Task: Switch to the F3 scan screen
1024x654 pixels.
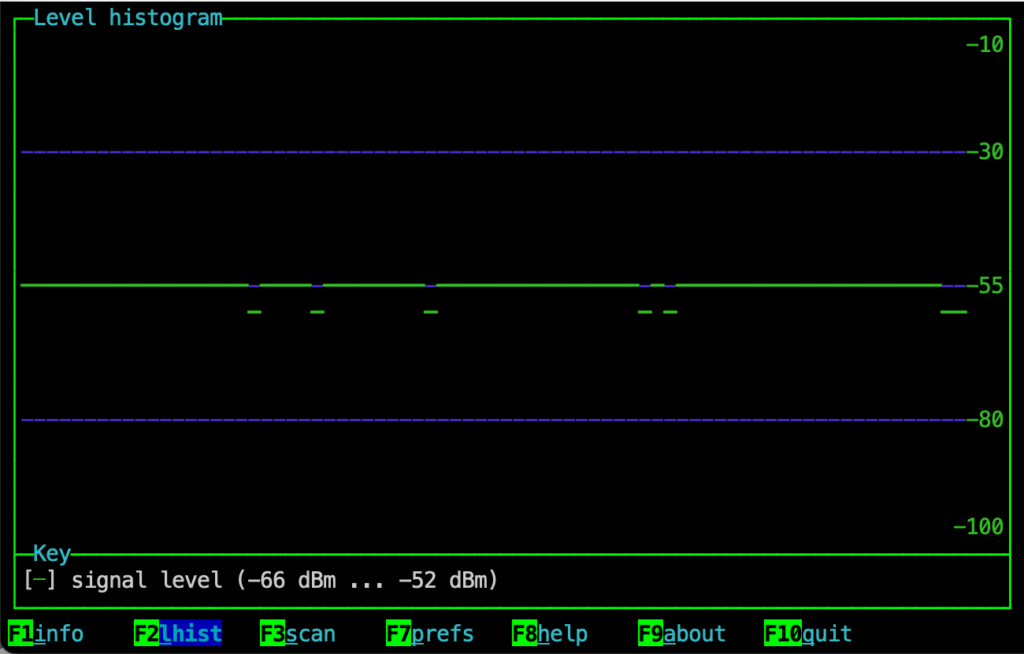Action: (x=298, y=633)
